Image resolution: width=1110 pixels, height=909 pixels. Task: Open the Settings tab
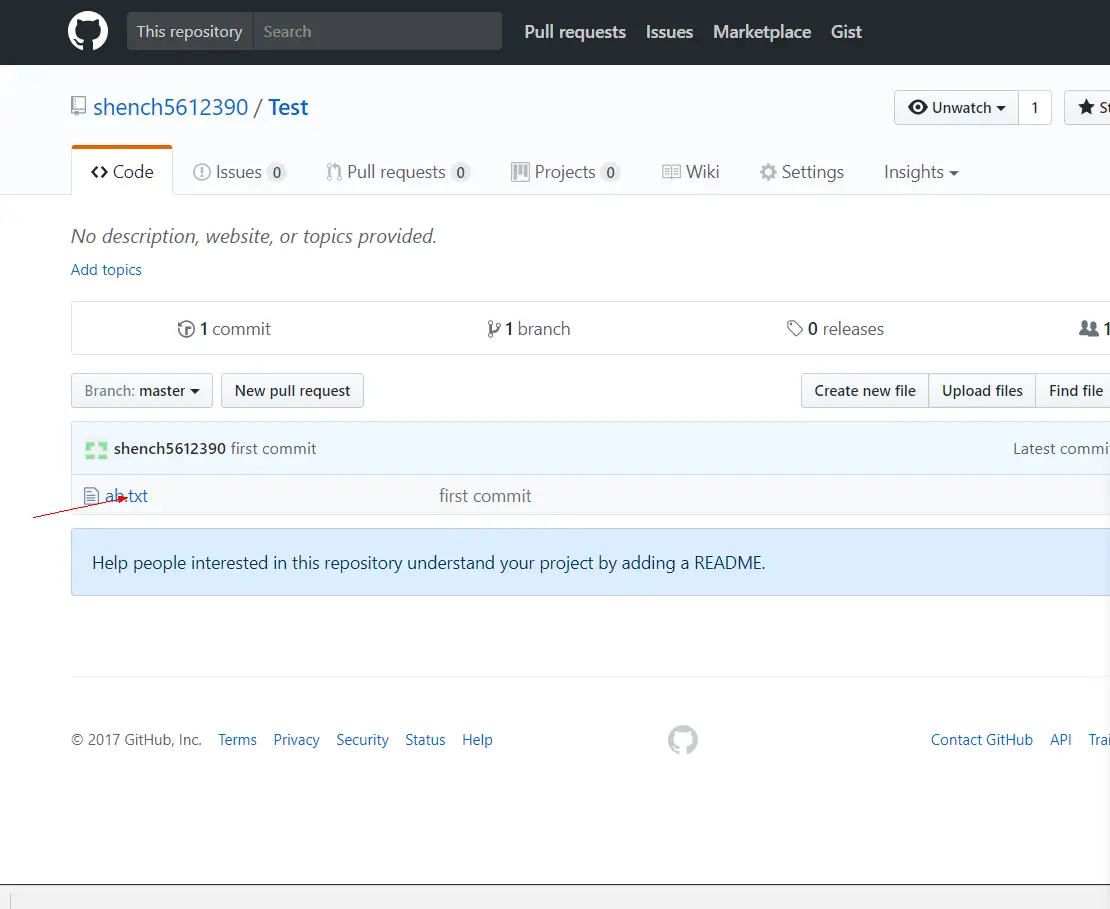(801, 172)
